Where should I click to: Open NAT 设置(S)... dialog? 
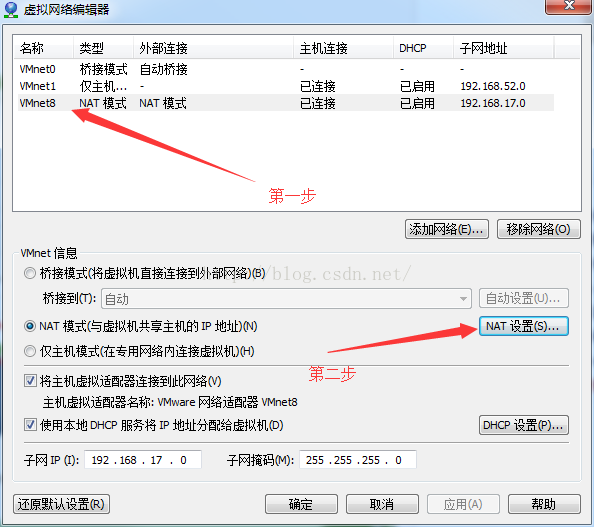click(x=524, y=326)
